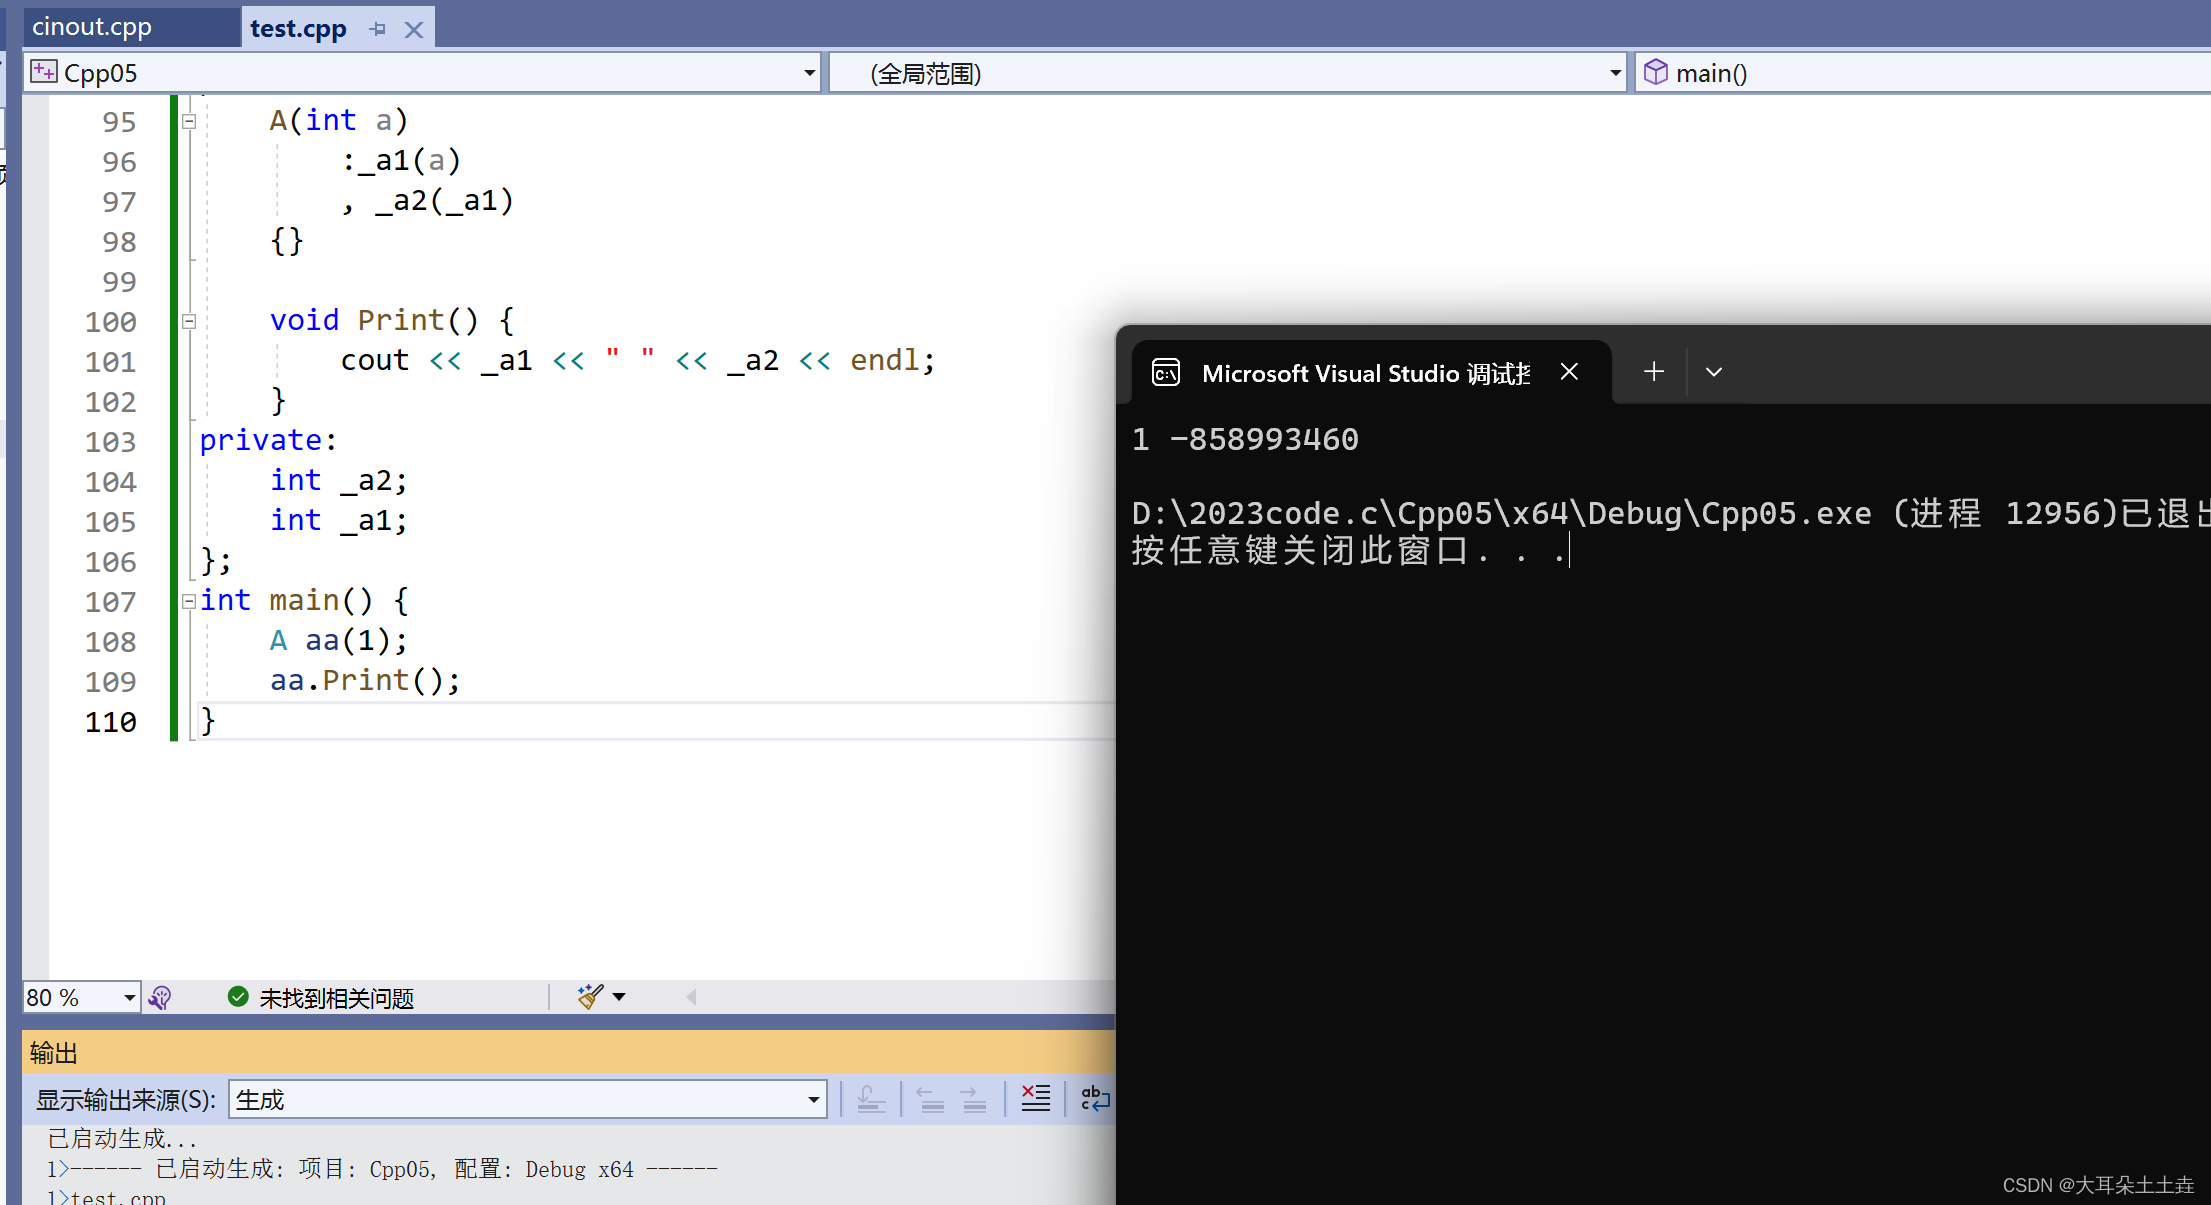Collapse the main() function fold marker
Screen dimensions: 2211x1205
click(188, 601)
